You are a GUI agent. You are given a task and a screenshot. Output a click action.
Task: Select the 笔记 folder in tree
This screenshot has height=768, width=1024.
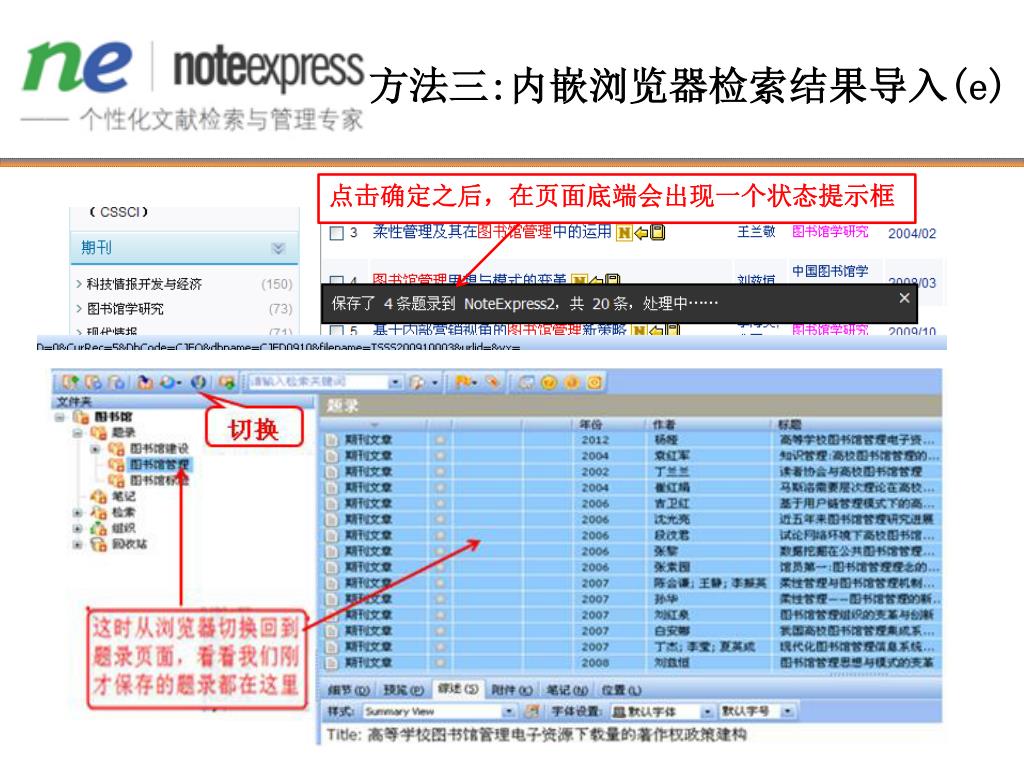123,496
